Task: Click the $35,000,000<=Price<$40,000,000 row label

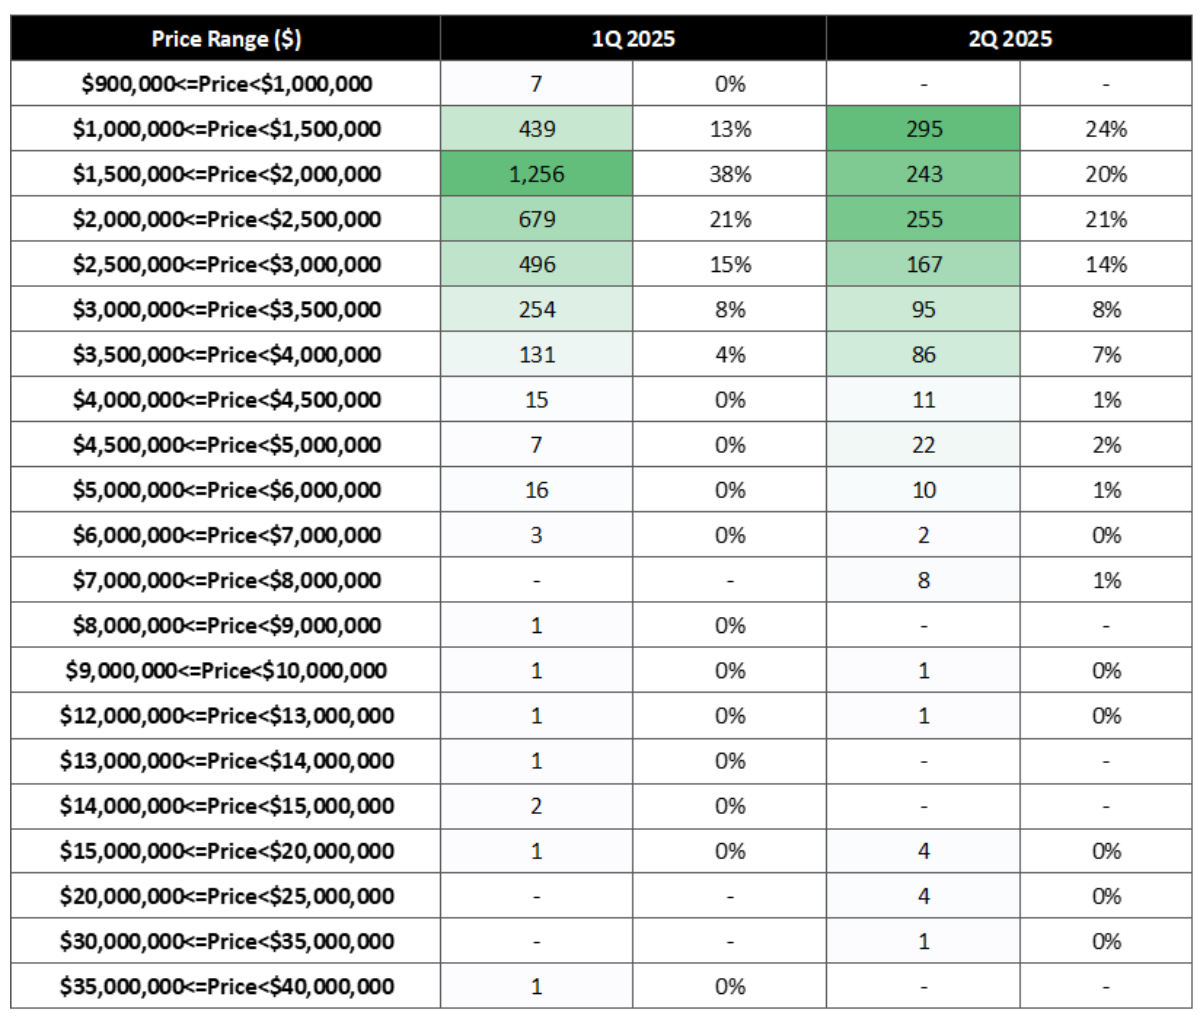Action: (x=226, y=986)
